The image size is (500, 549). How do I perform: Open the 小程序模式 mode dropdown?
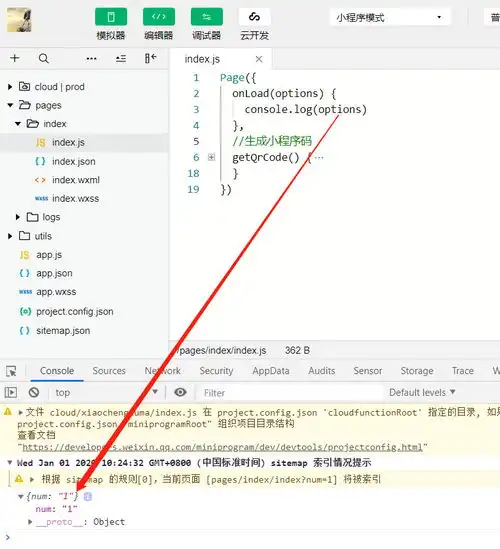pyautogui.click(x=390, y=18)
